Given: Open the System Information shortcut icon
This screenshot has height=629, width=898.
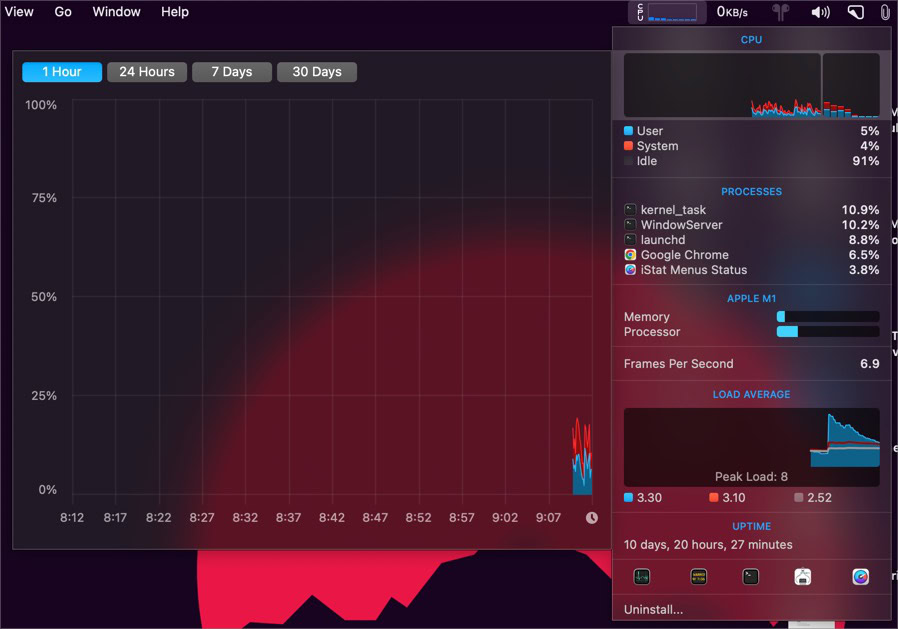Looking at the screenshot, I should (803, 577).
